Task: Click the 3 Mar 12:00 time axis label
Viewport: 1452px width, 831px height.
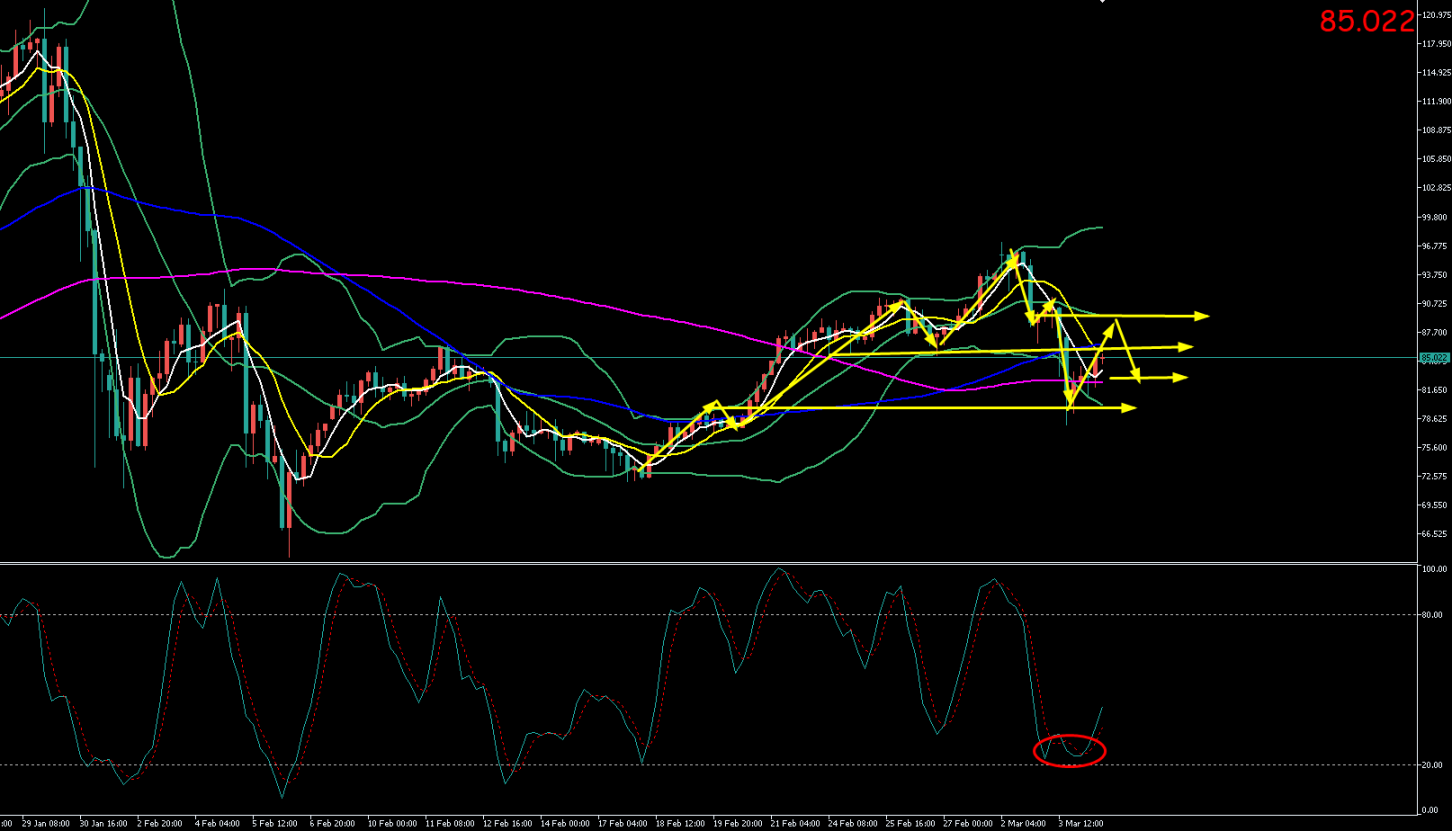Action: pos(1080,824)
